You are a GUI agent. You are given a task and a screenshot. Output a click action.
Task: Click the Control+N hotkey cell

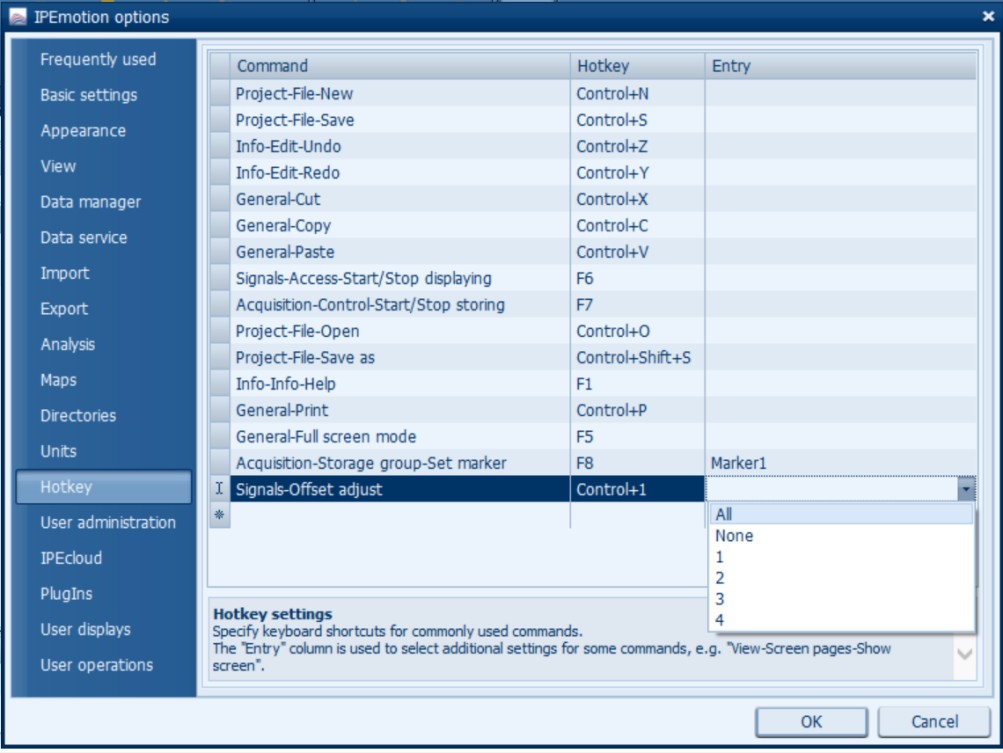637,93
